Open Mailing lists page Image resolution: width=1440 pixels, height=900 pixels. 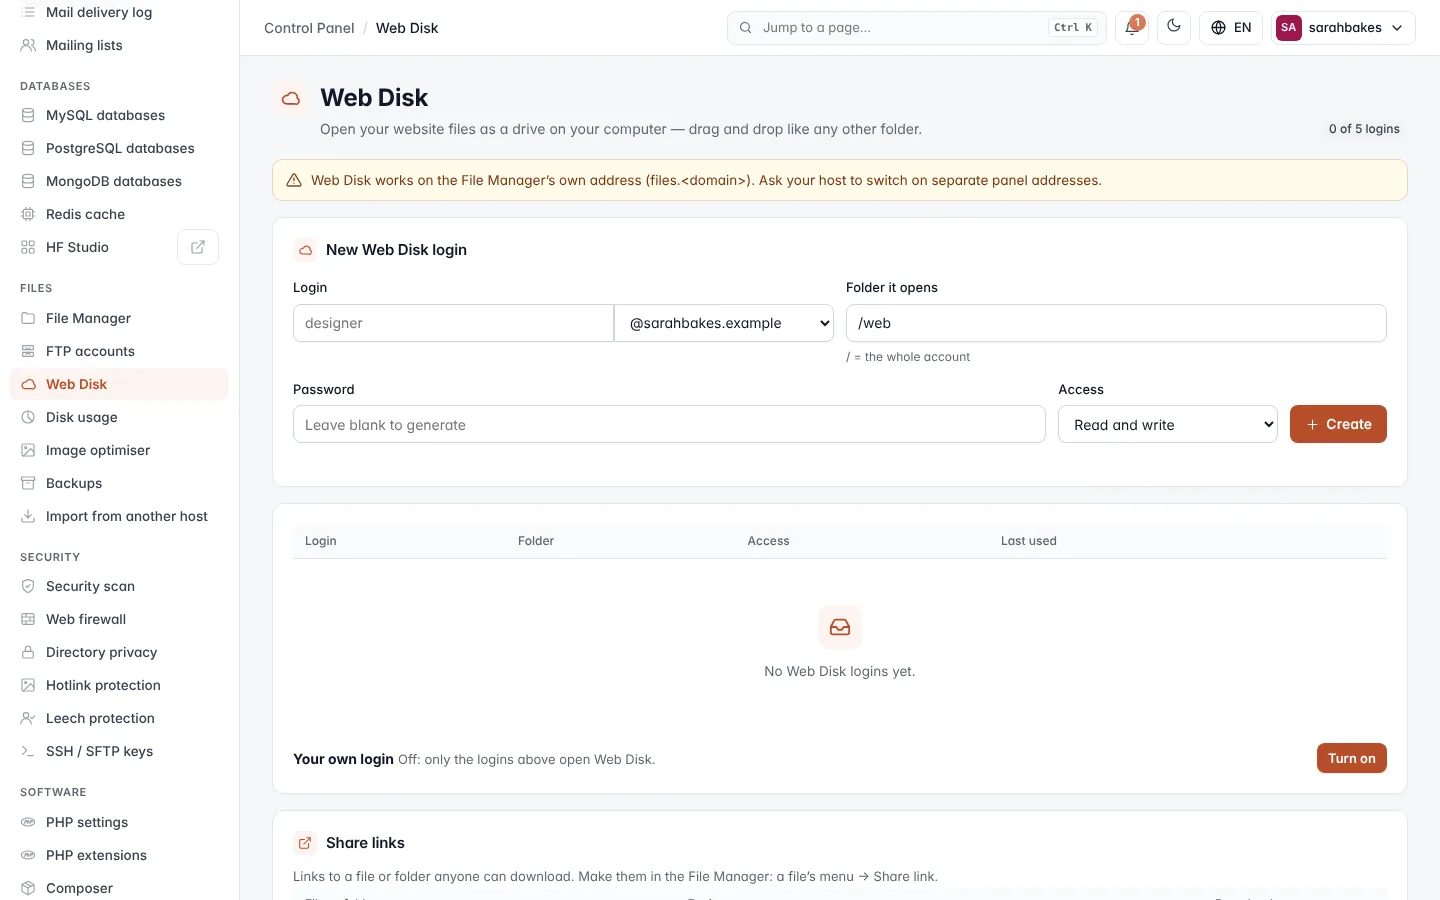click(119, 45)
